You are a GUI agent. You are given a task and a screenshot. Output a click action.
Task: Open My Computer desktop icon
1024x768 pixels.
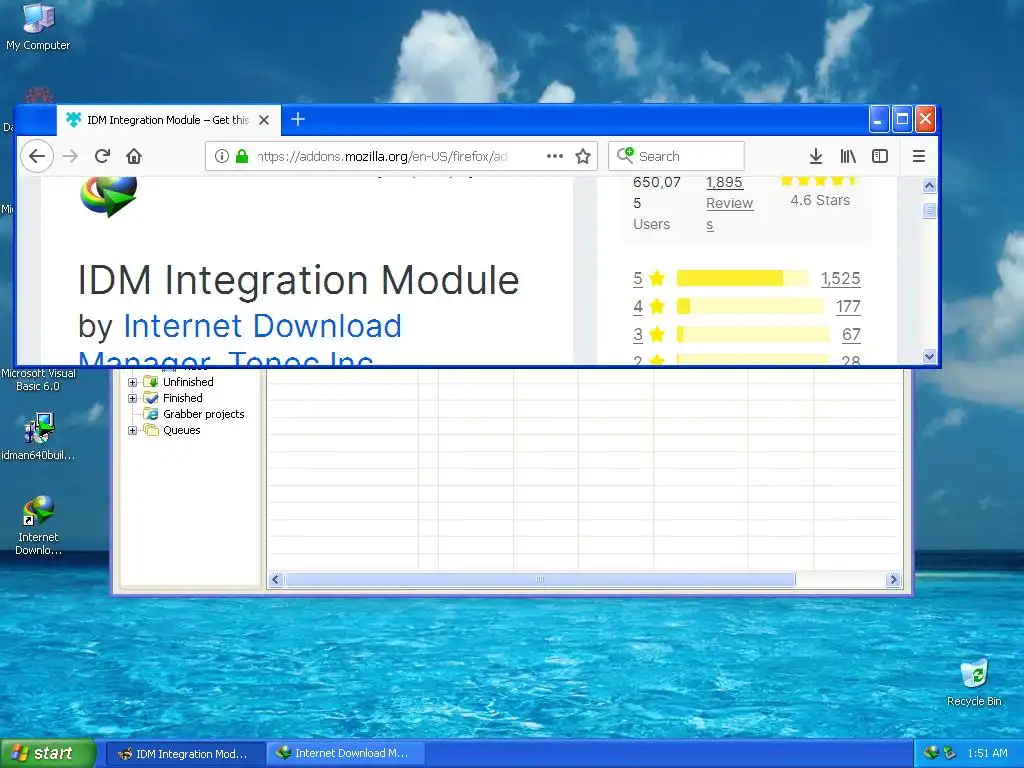point(38,27)
